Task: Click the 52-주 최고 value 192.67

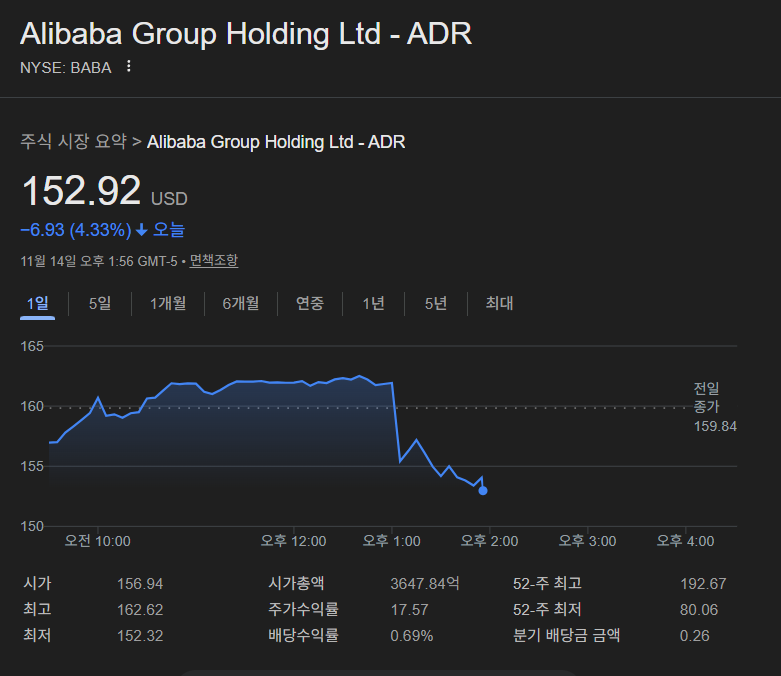Action: pyautogui.click(x=703, y=583)
